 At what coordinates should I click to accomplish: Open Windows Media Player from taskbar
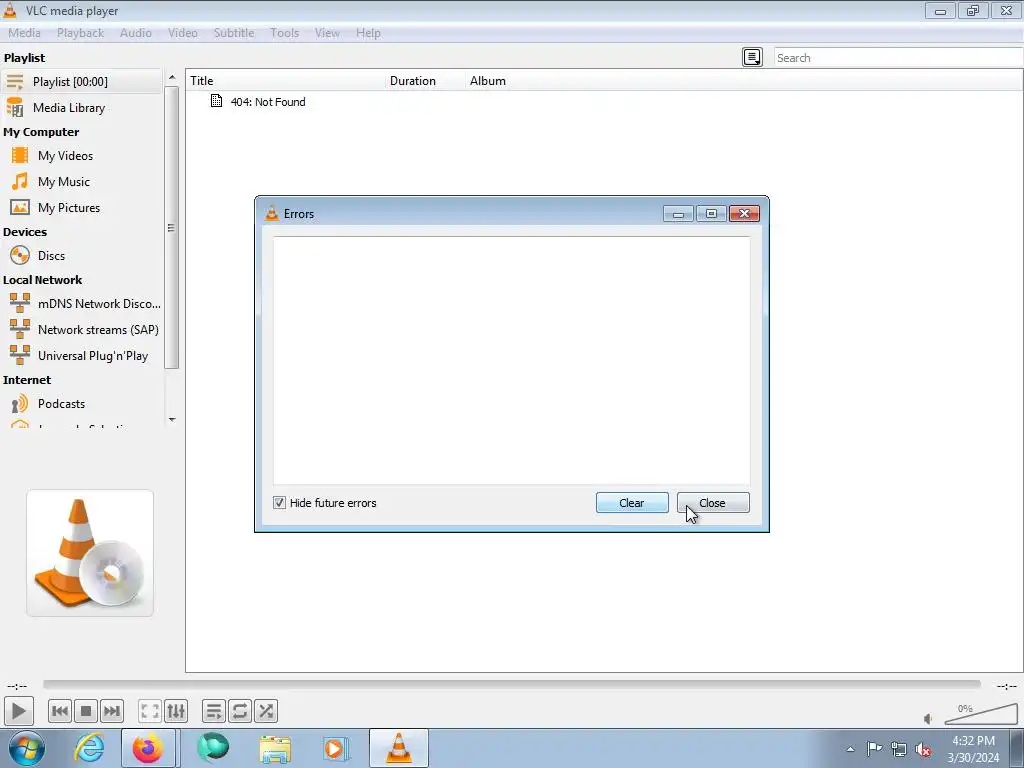[336, 748]
